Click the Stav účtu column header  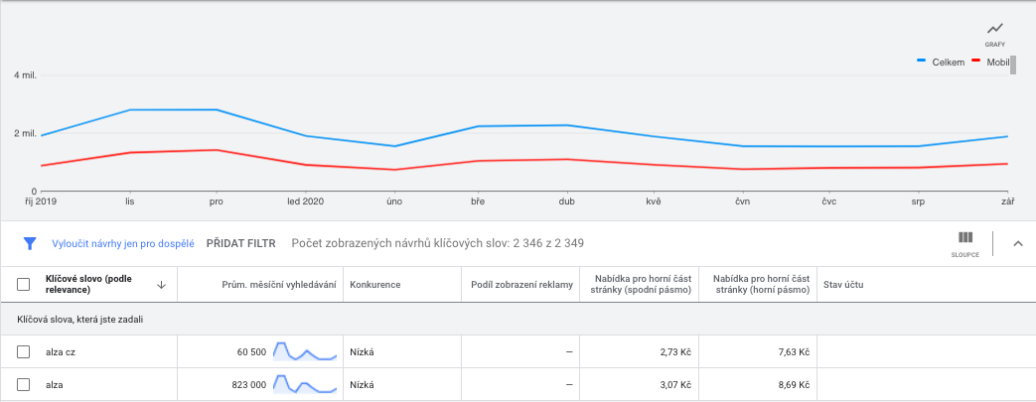[843, 285]
